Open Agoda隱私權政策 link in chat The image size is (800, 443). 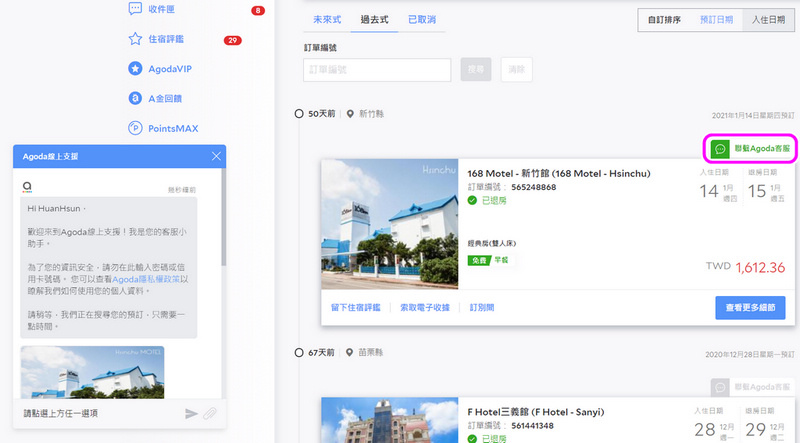point(146,279)
